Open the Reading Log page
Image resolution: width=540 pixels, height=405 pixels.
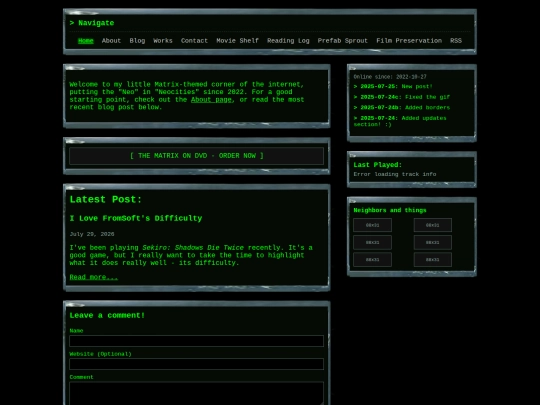(288, 41)
